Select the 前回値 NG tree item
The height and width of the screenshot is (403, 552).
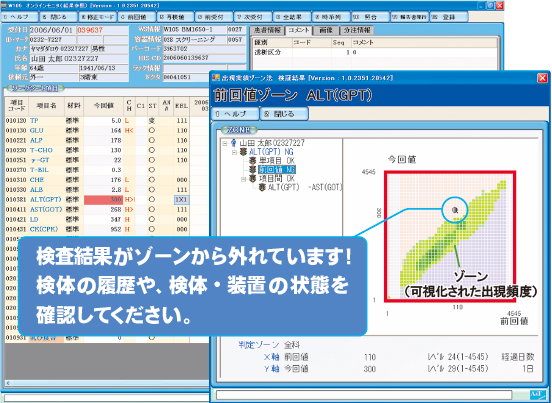click(x=277, y=170)
